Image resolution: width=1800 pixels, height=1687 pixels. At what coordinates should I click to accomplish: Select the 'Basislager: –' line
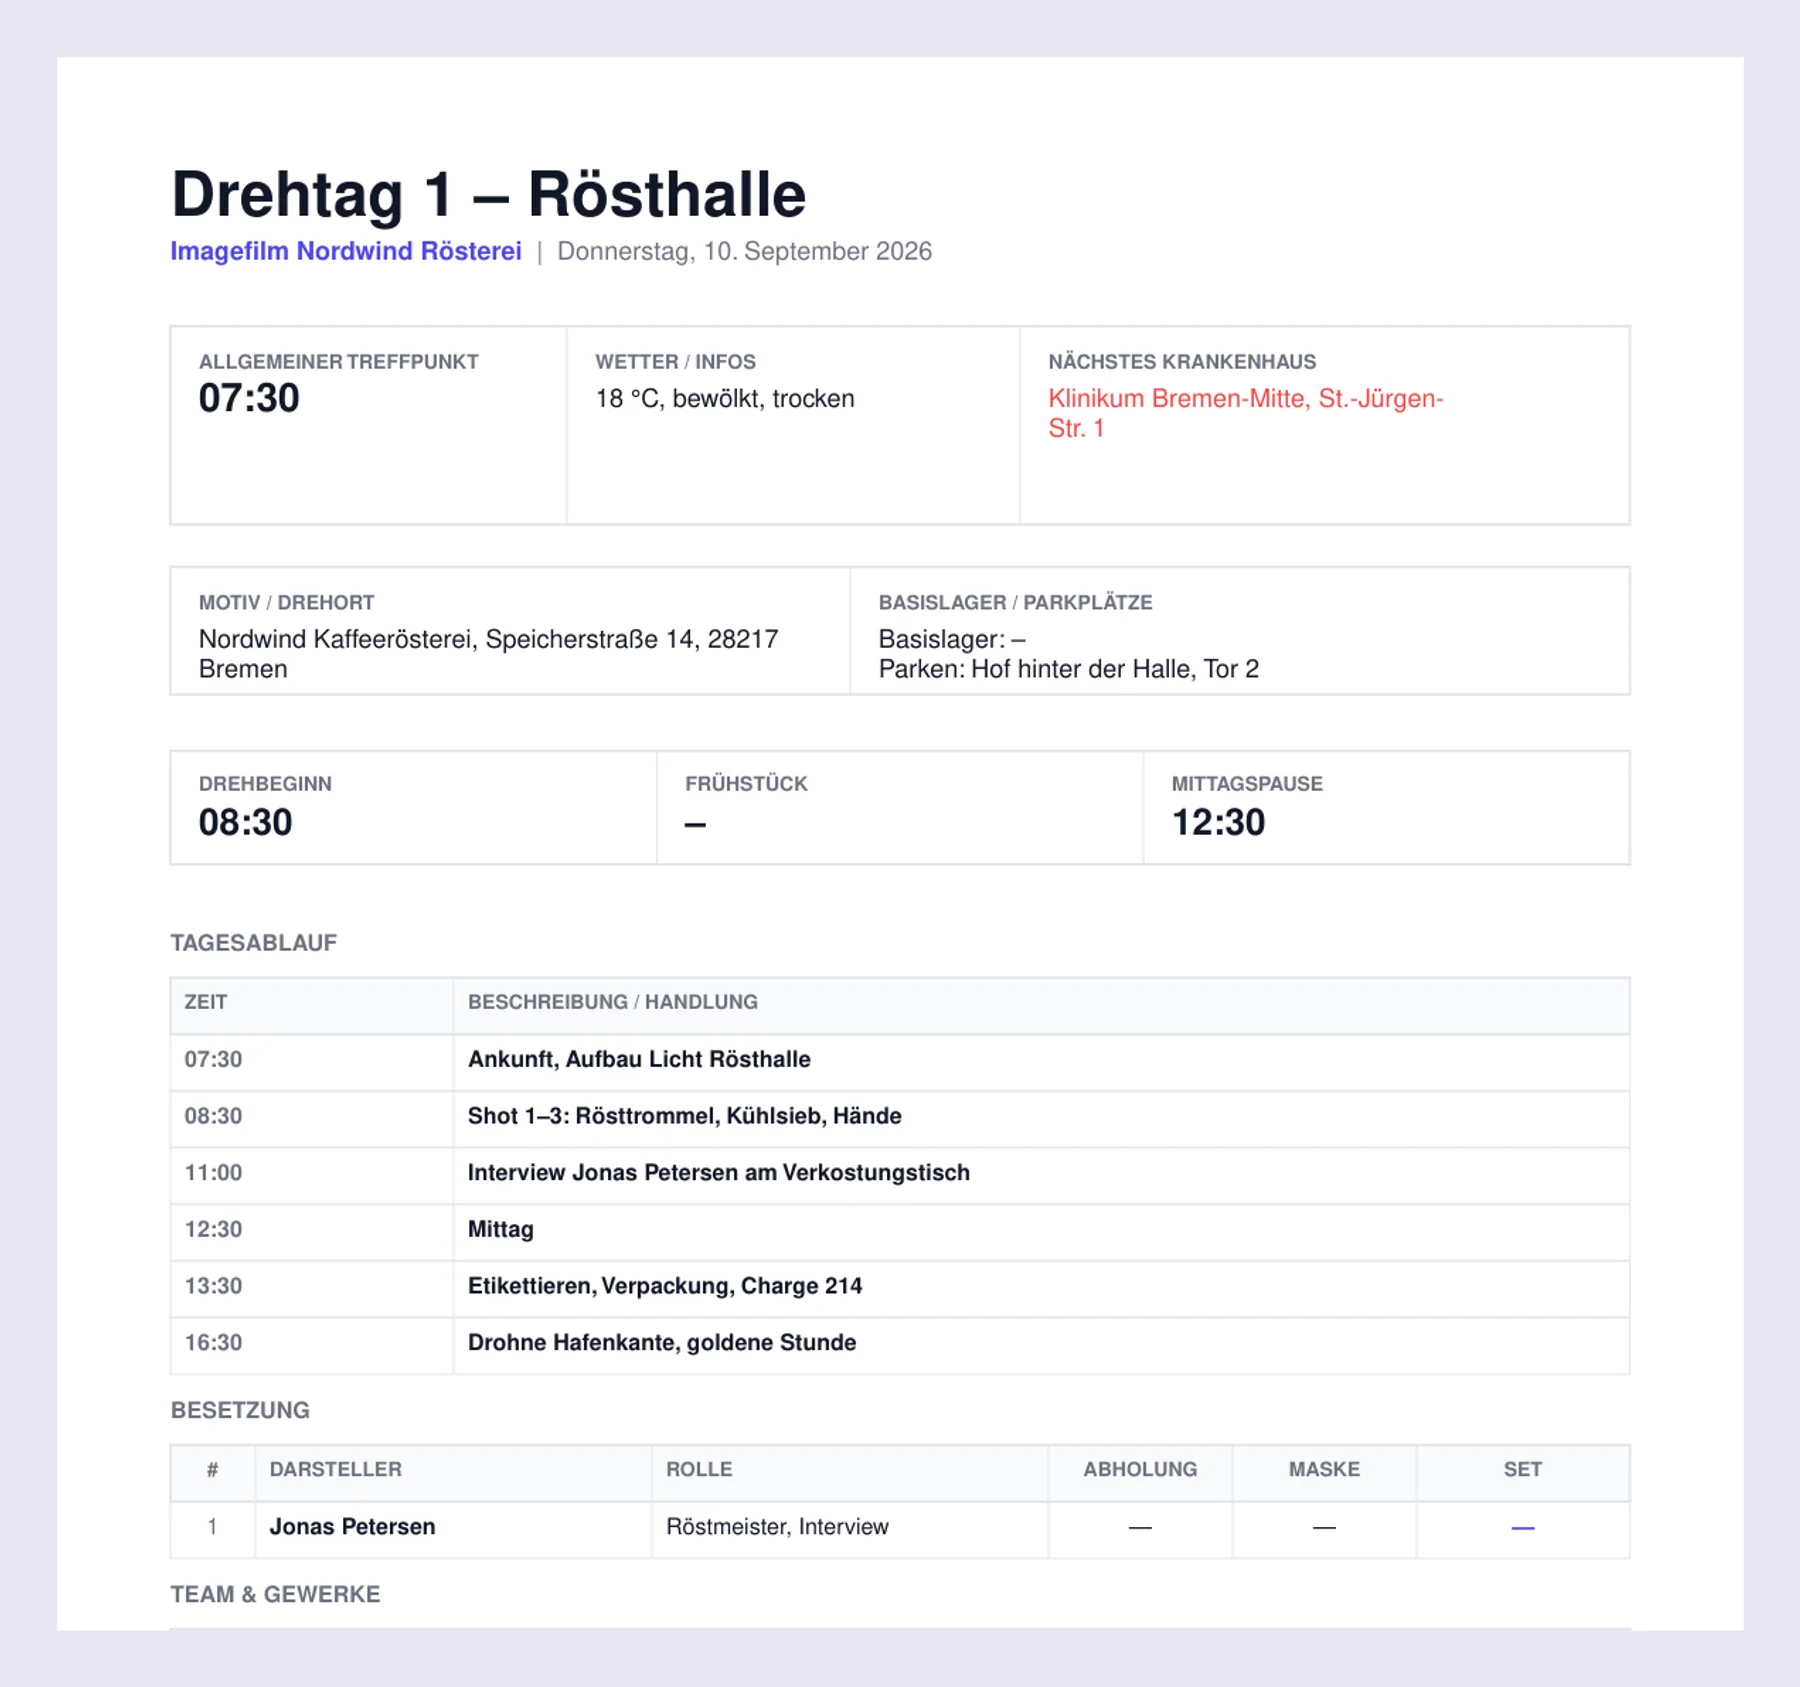coord(952,639)
